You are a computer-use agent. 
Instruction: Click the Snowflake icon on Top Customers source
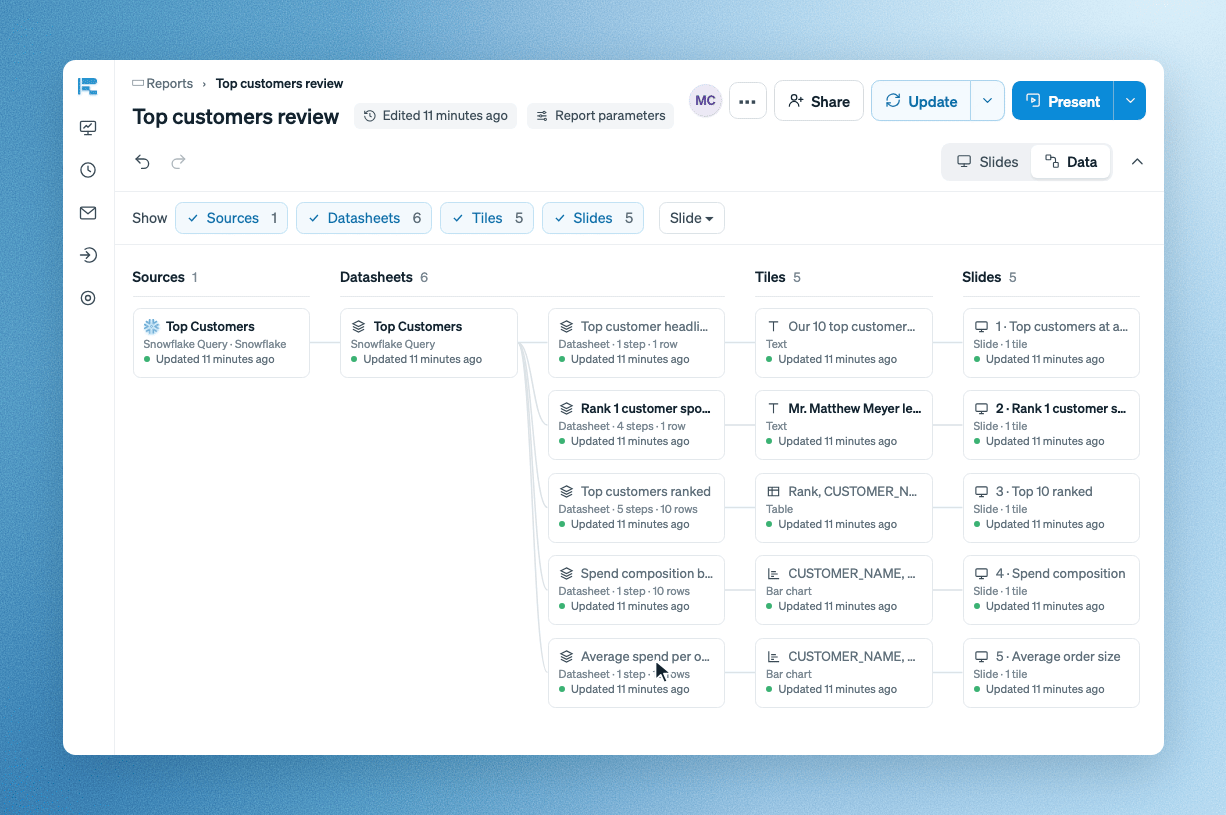point(152,327)
